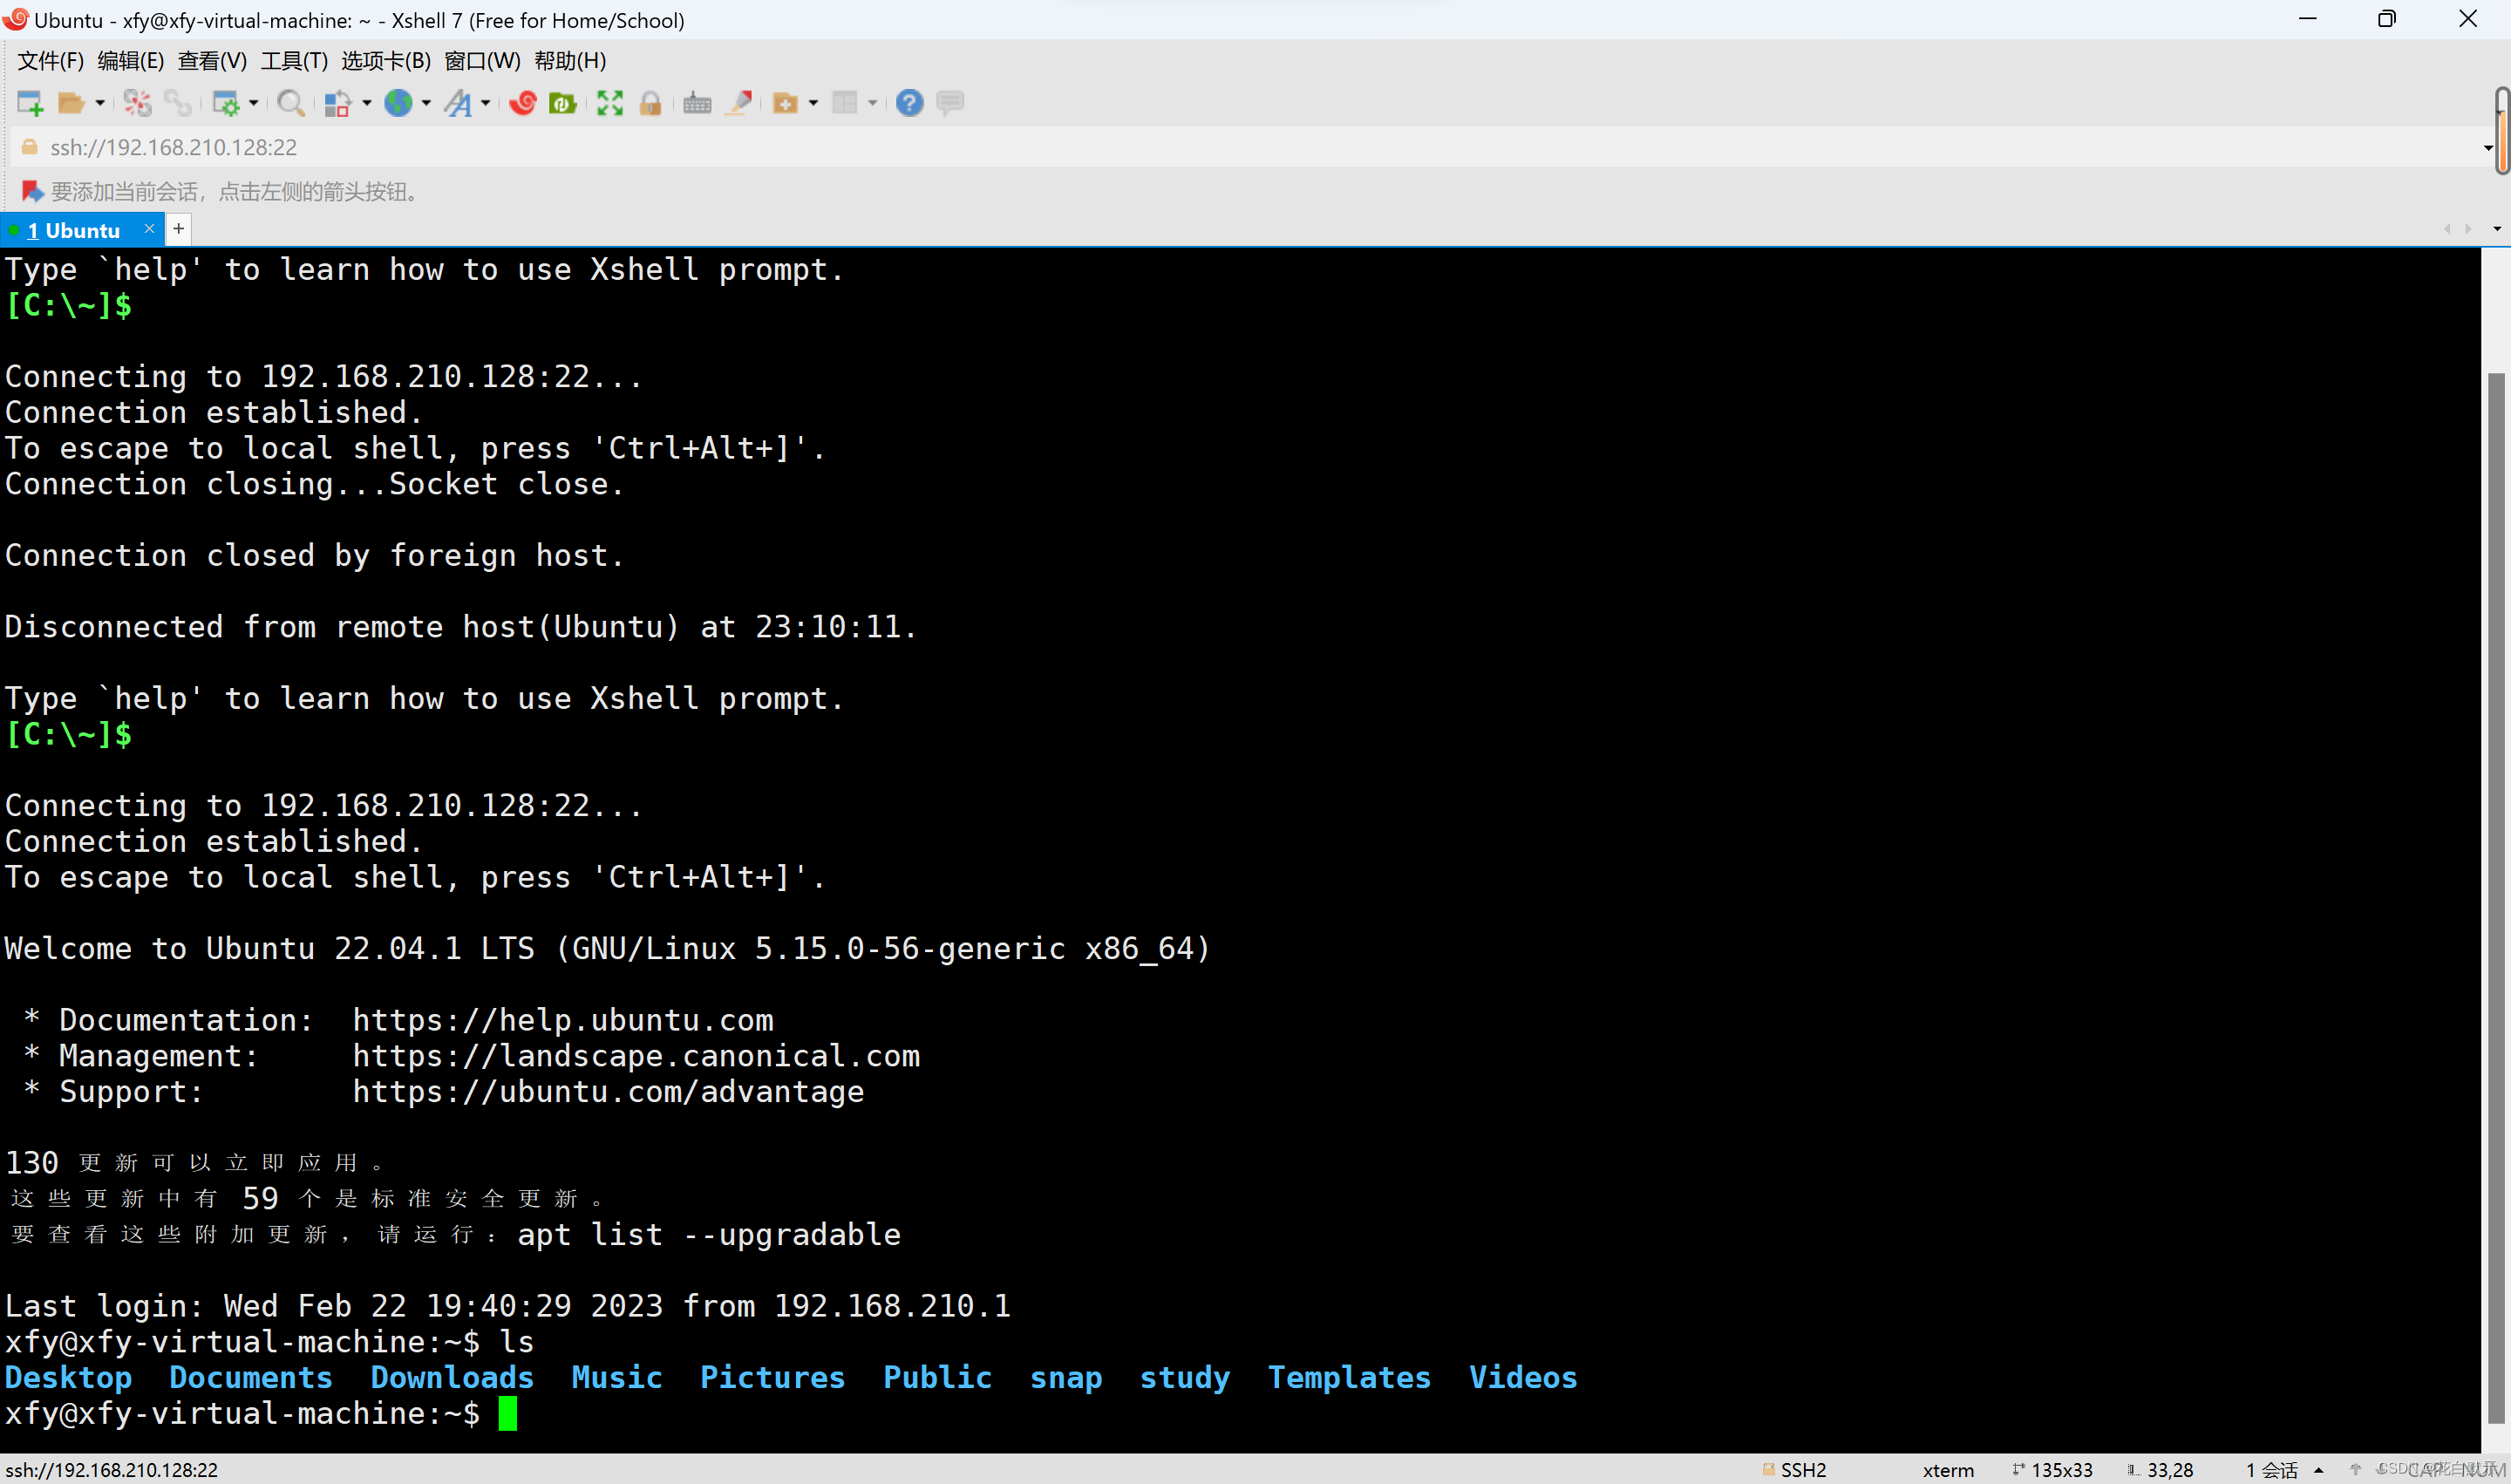
Task: Click the highlight marker icon
Action: tap(739, 103)
